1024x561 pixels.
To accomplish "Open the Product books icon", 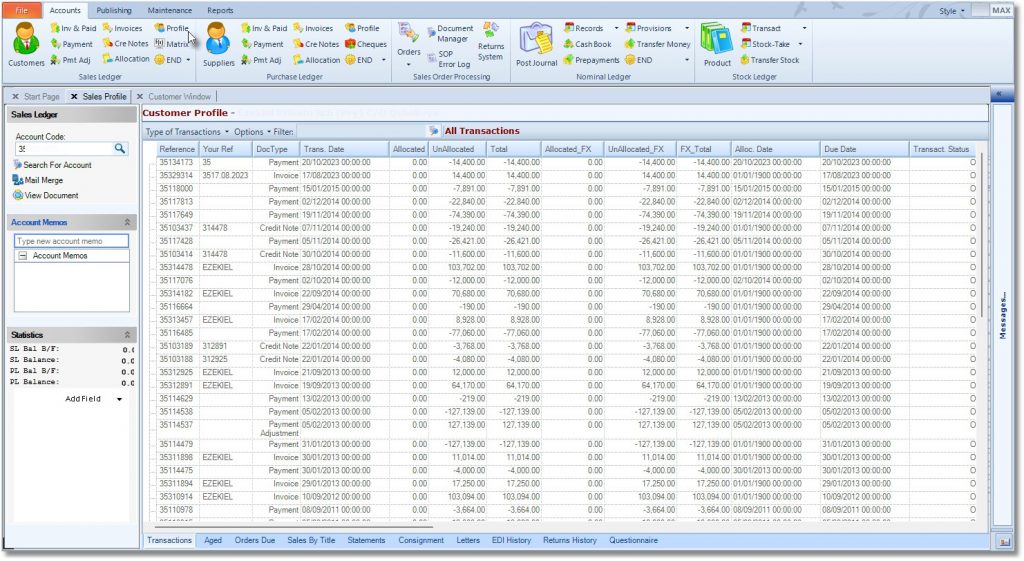I will click(716, 44).
